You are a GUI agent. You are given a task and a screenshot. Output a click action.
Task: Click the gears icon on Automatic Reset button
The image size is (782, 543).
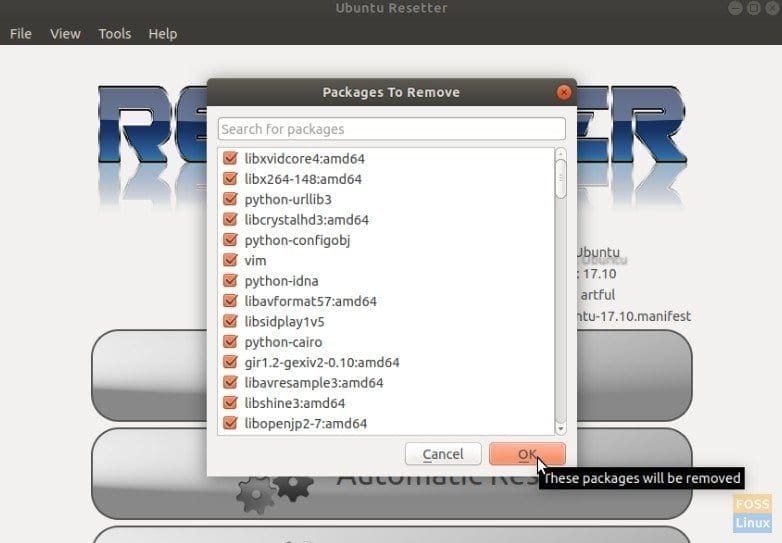[x=274, y=494]
